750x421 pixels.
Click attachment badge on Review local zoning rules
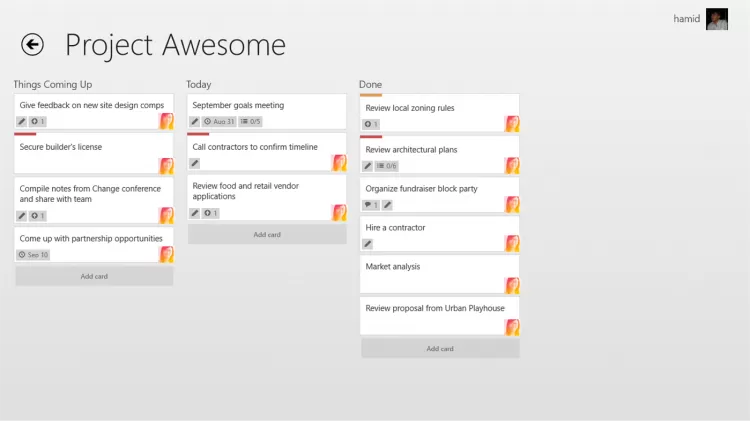pos(371,124)
